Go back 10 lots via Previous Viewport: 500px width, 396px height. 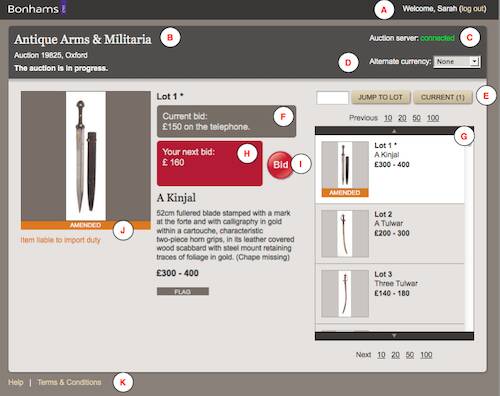(x=388, y=118)
